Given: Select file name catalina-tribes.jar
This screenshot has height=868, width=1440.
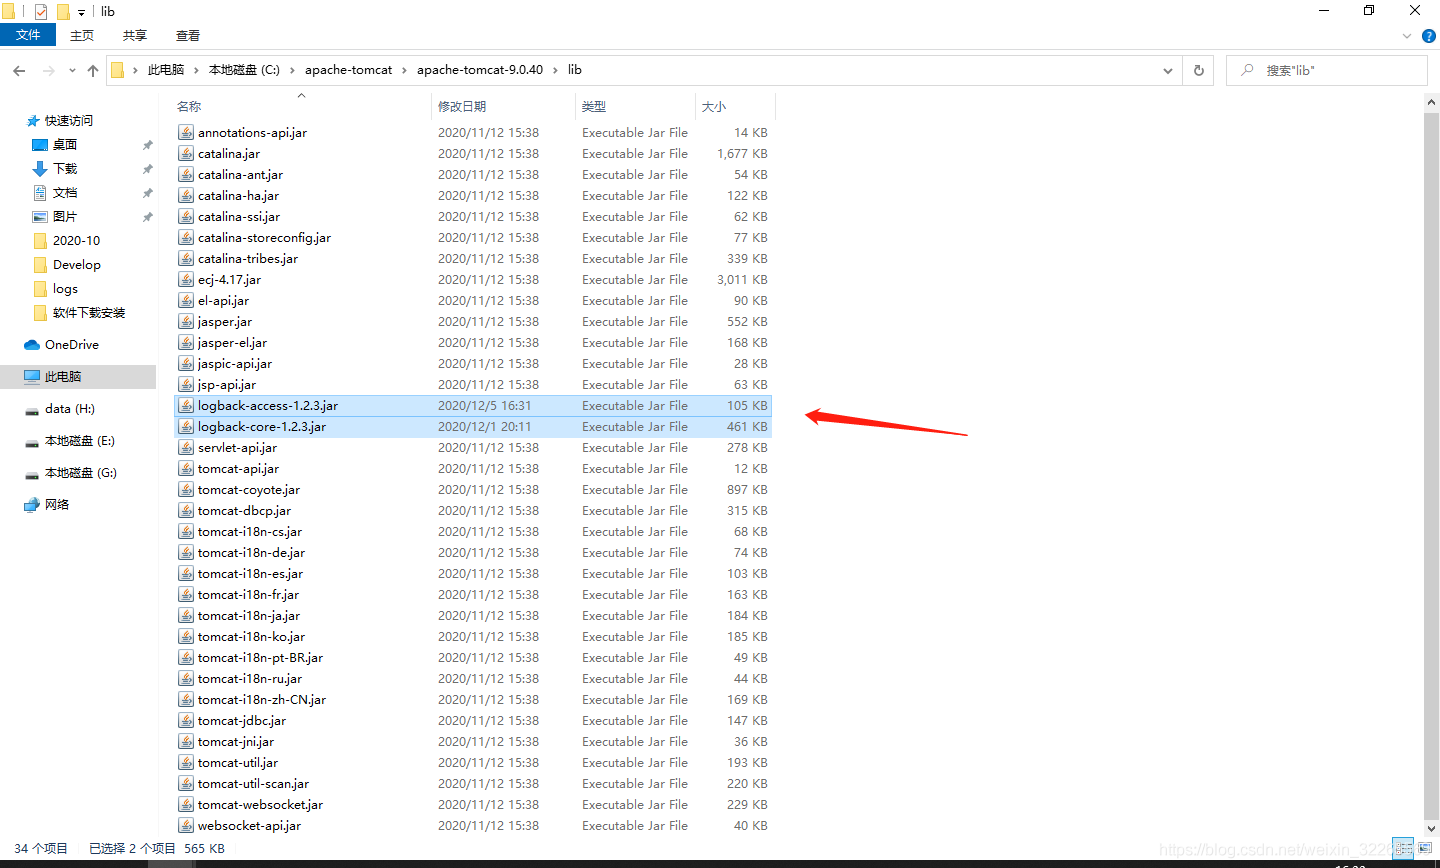Looking at the screenshot, I should click(248, 259).
